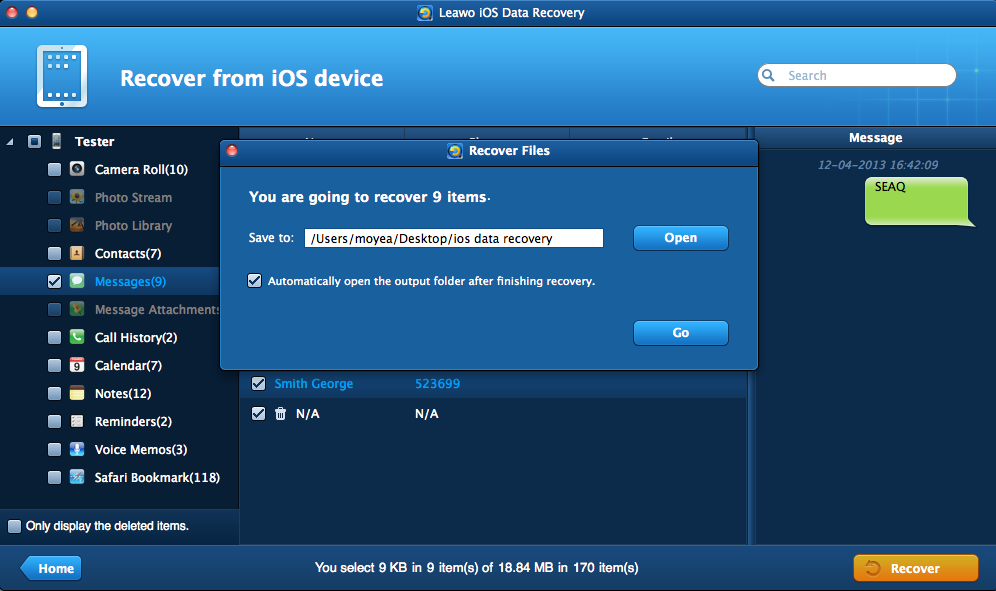Click the Search field
This screenshot has width=996, height=591.
click(x=857, y=75)
